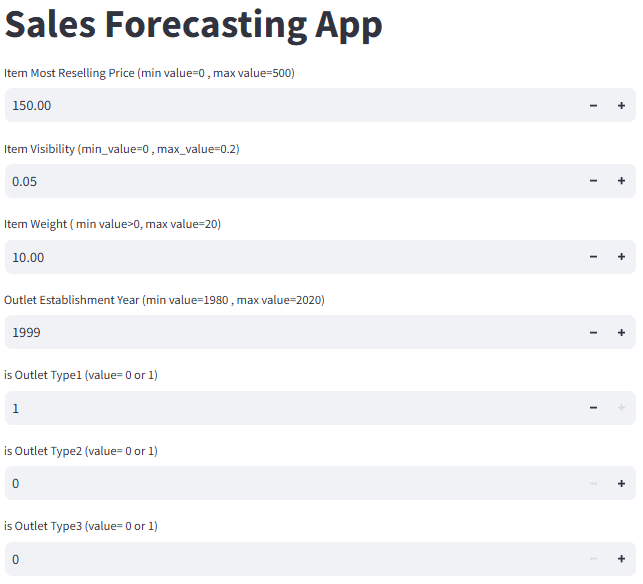Viewport: 643px width, 584px height.
Task: Focus the Establishment Year field showing 1999
Action: [292, 332]
